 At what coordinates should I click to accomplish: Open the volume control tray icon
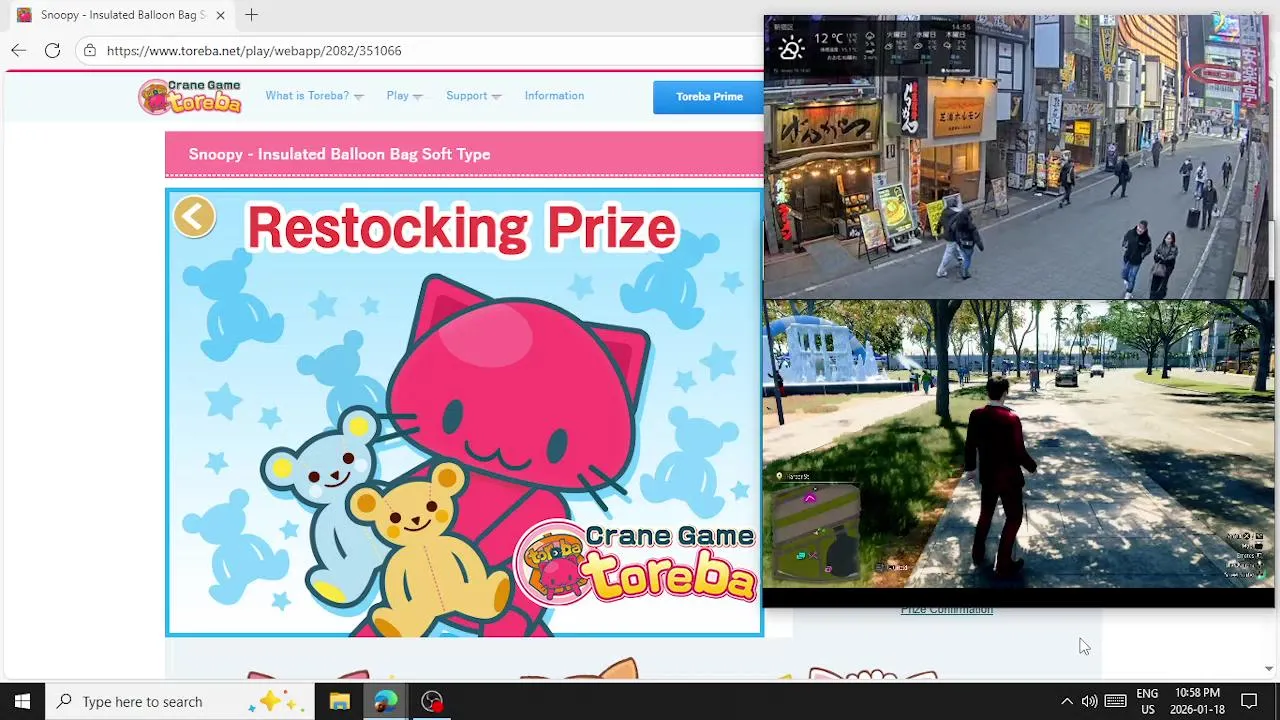click(x=1089, y=702)
